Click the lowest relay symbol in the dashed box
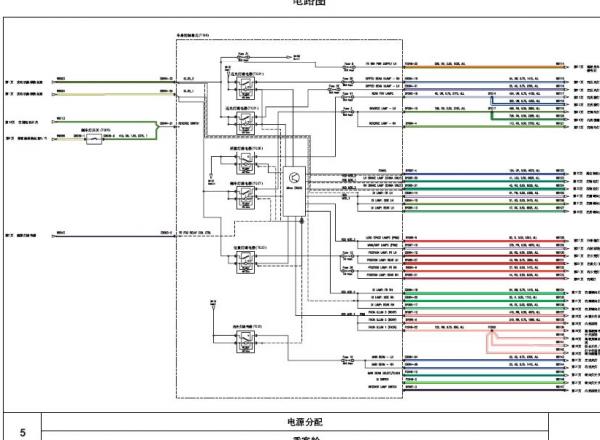The width and height of the screenshot is (600, 440). [245, 342]
